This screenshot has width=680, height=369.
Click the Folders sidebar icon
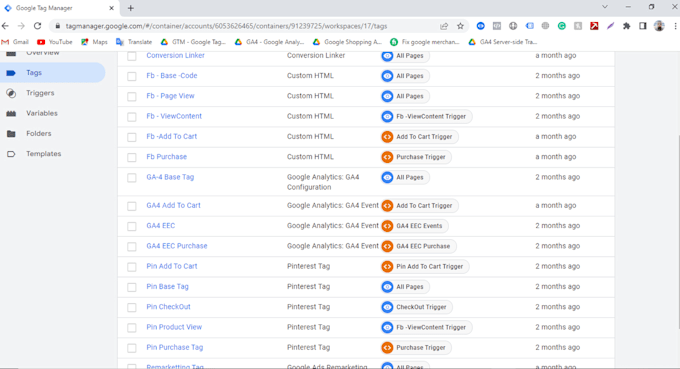[11, 134]
